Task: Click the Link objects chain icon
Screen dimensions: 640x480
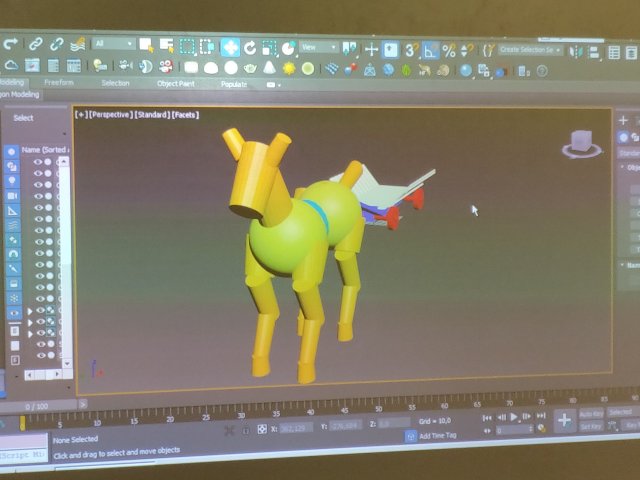Action: click(35, 44)
